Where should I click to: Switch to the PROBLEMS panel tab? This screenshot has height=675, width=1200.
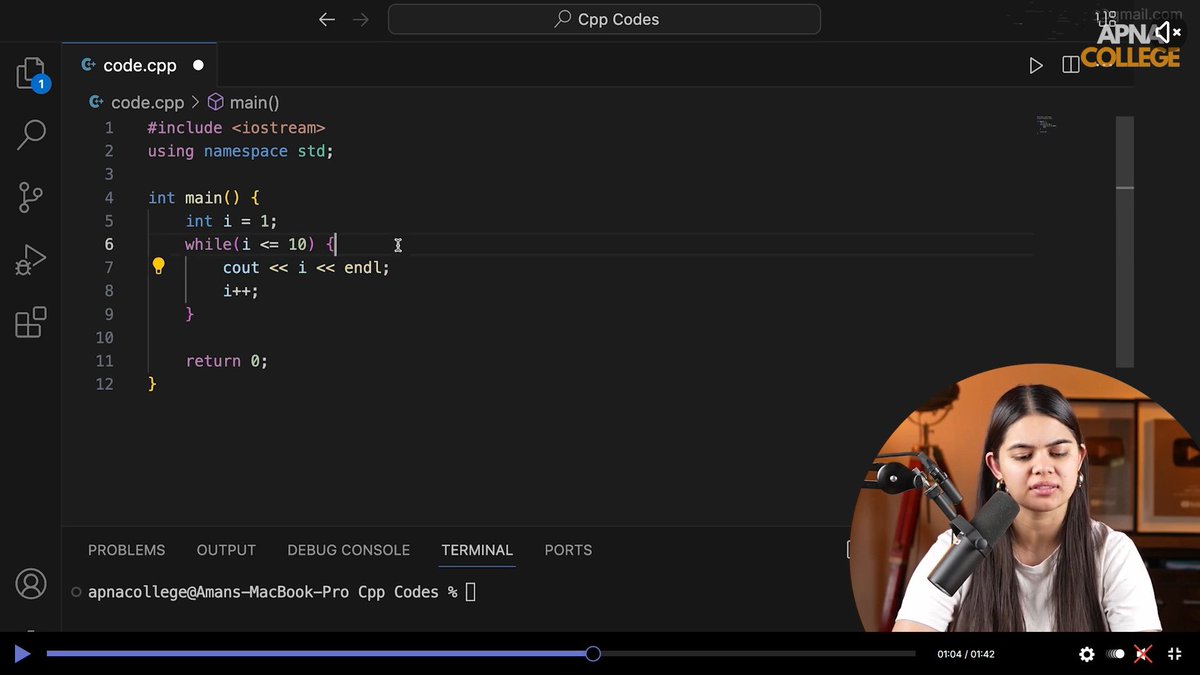[x=126, y=550]
